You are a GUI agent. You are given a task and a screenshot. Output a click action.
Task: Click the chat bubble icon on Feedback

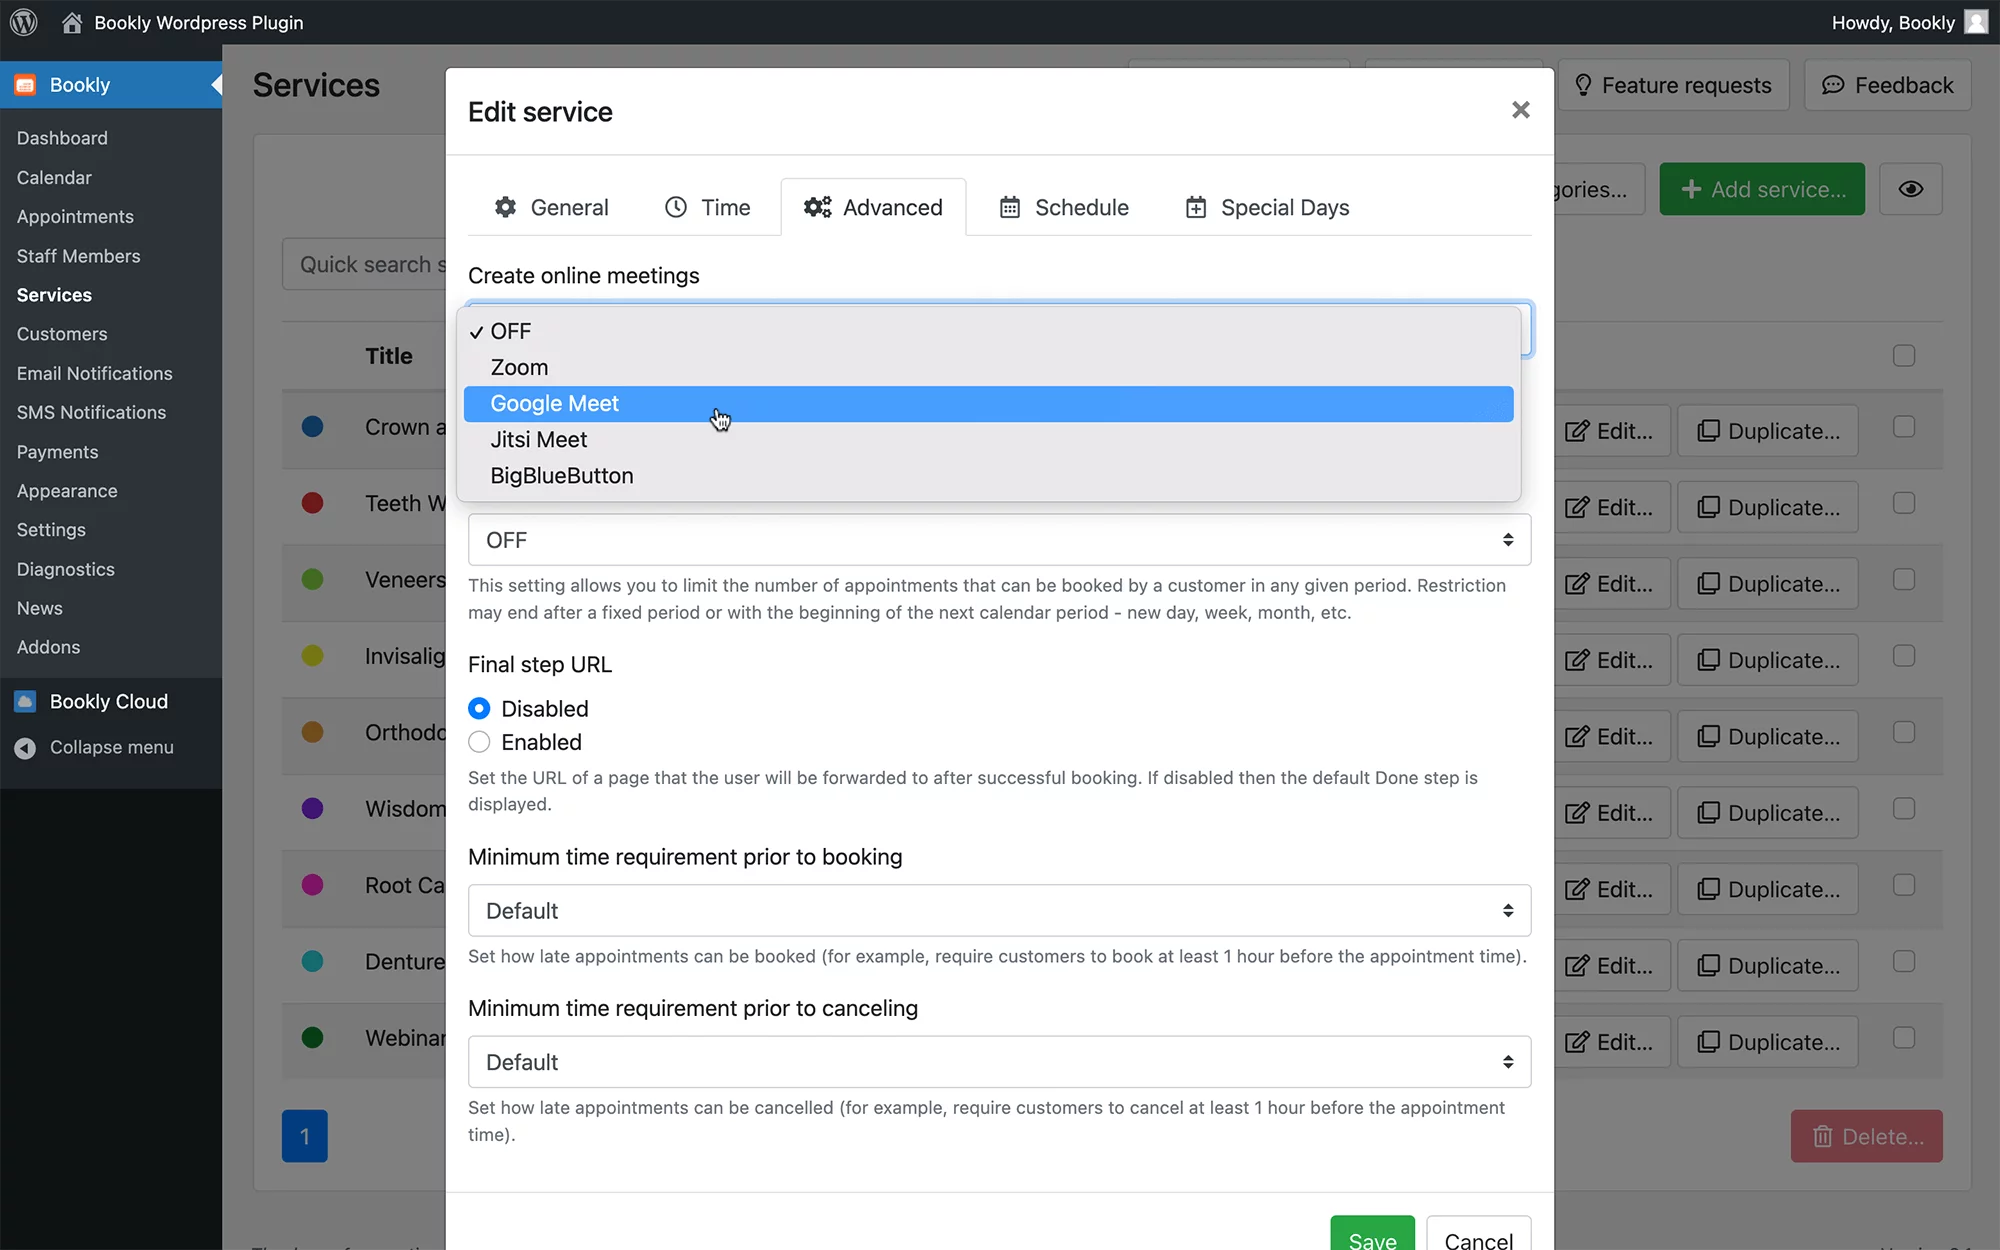pos(1833,85)
